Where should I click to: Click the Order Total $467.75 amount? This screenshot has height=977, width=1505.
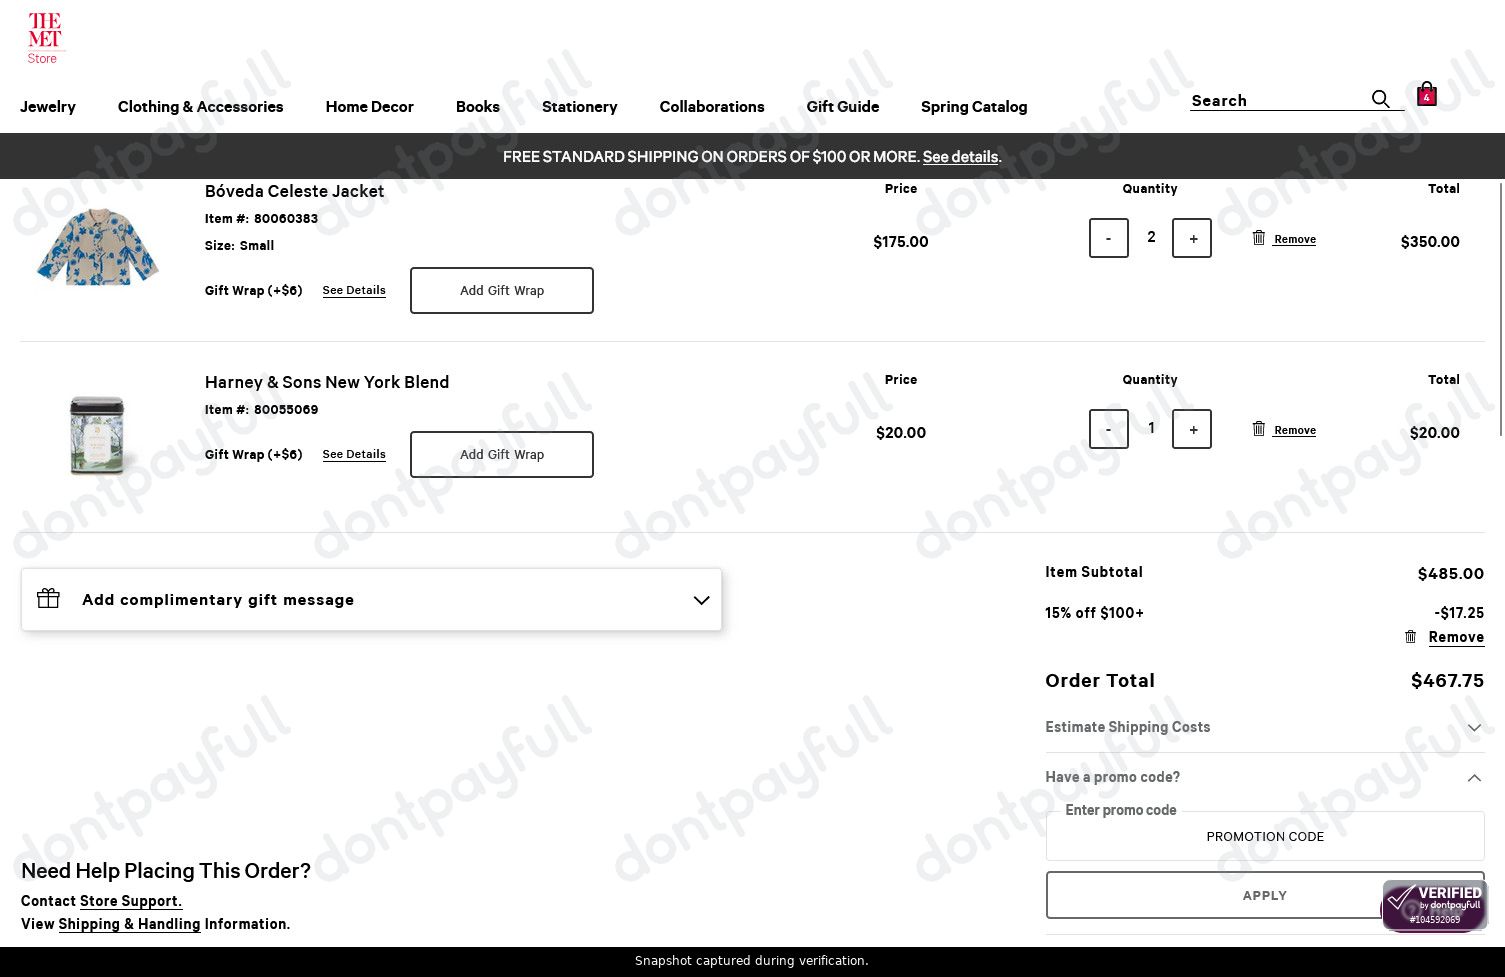1447,681
